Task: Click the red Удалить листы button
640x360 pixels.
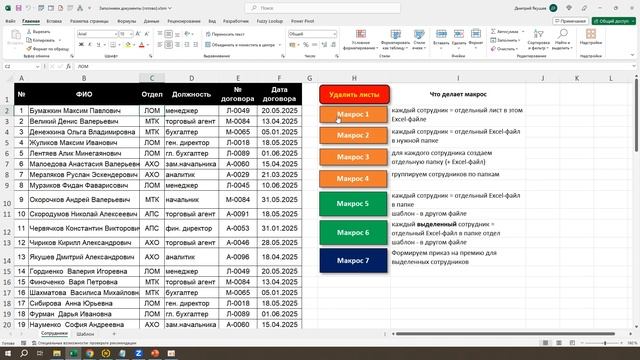Action: pos(354,95)
